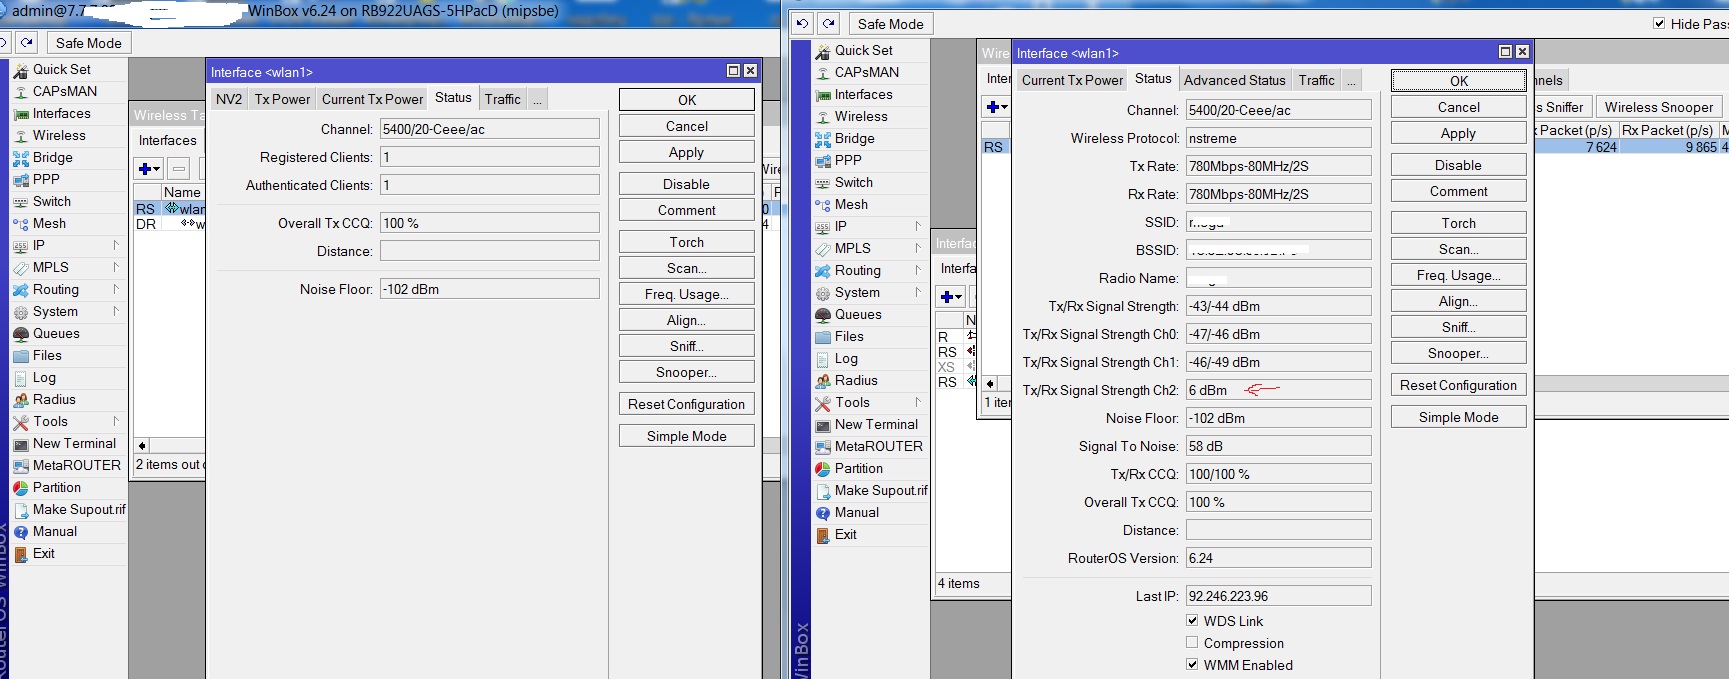Screen dimensions: 1729x679
Task: Click the Noise Floor field in left dialog
Action: coord(489,289)
